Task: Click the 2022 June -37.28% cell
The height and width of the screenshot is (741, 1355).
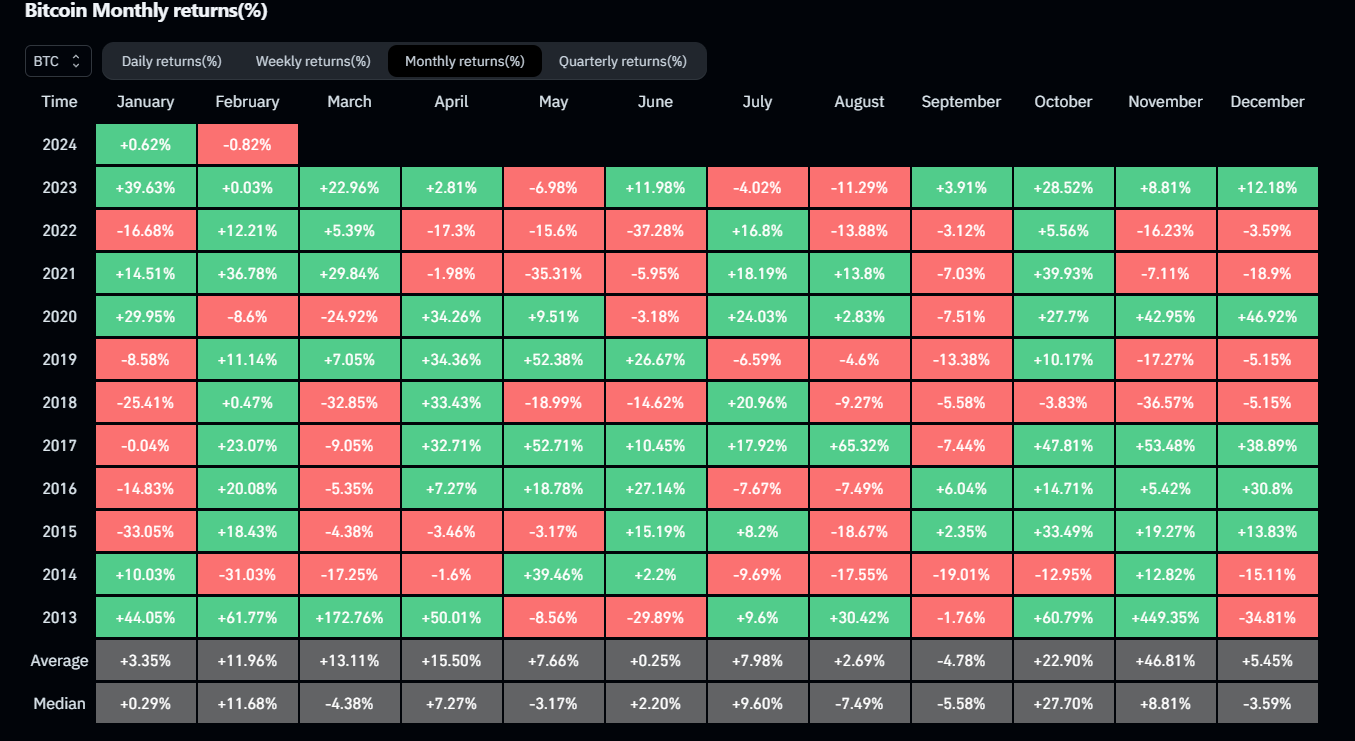Action: coord(655,230)
